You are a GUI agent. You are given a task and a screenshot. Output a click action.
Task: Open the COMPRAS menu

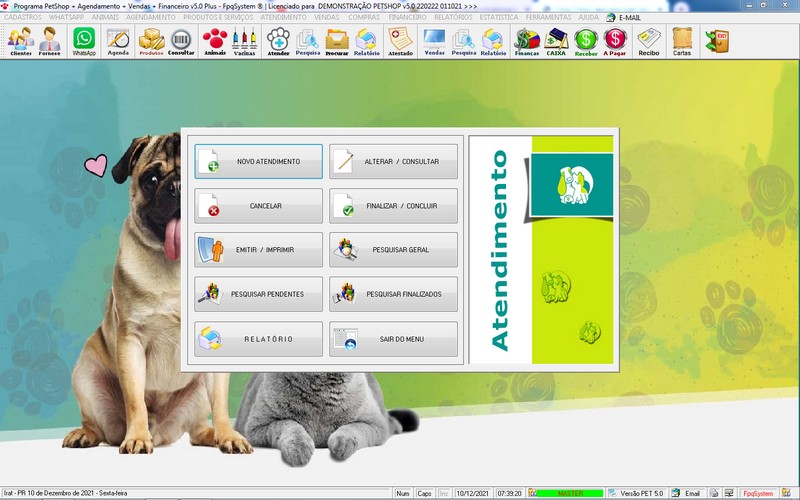[364, 17]
